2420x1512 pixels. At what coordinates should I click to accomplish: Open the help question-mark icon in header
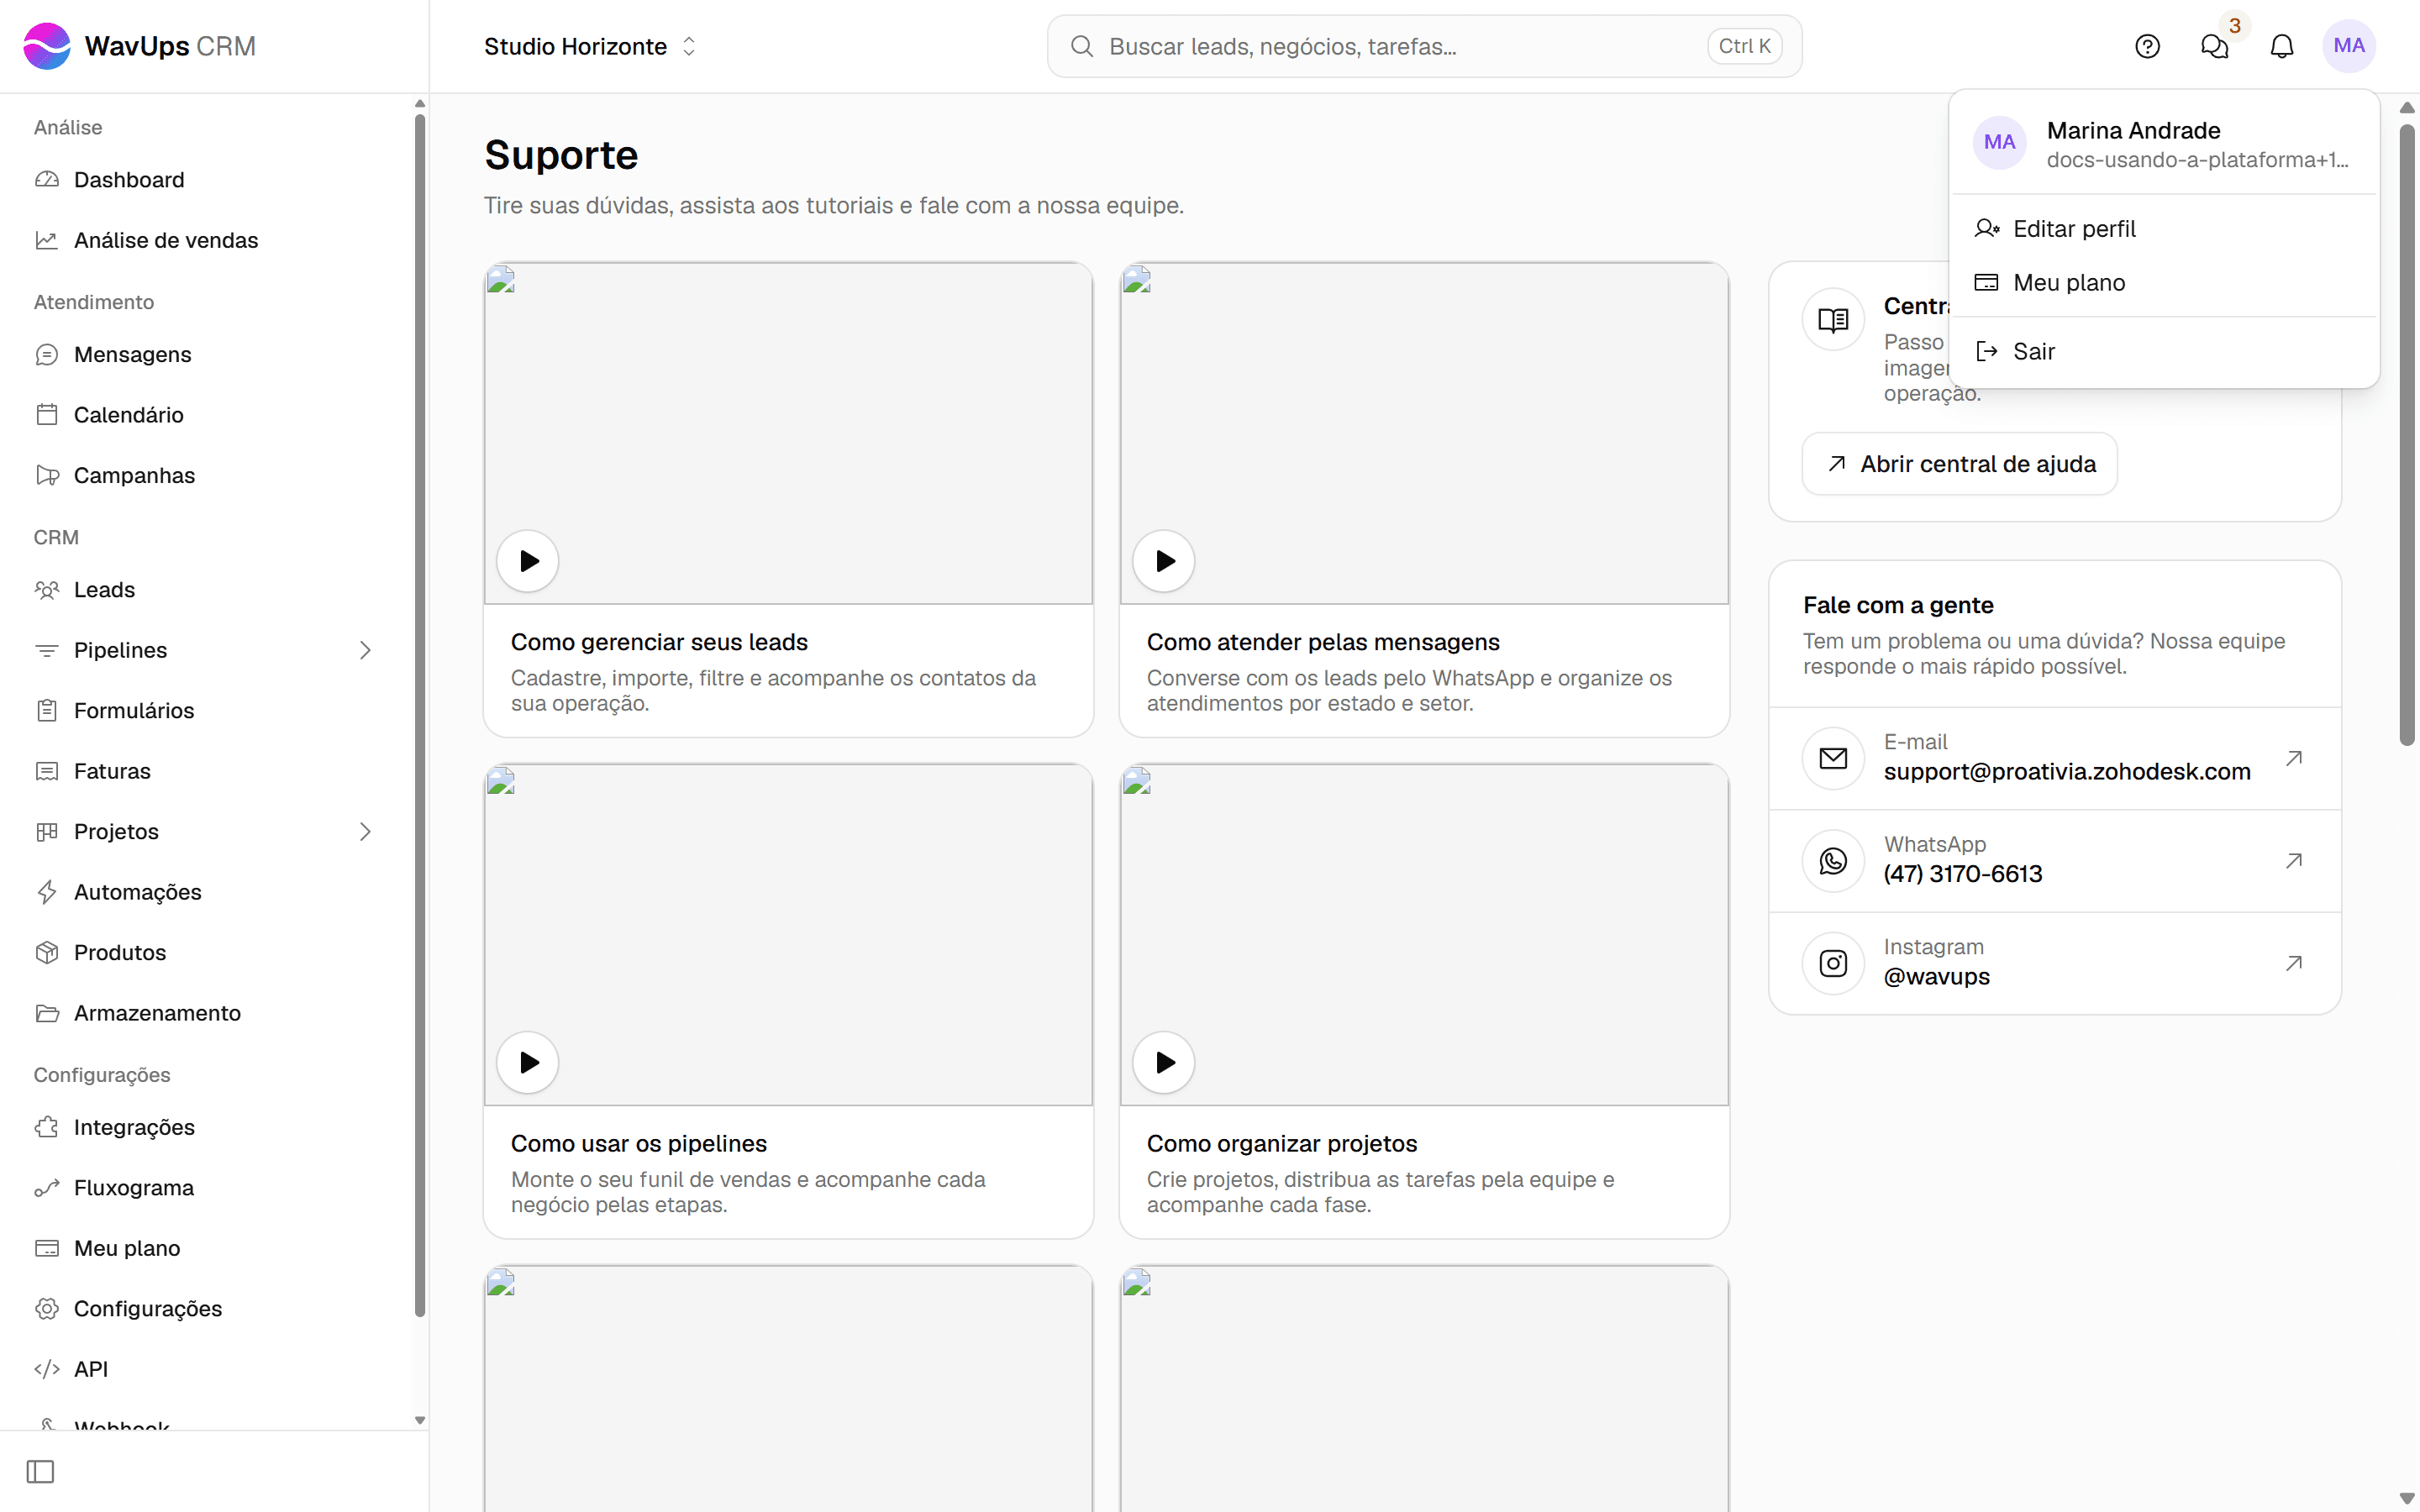click(x=2147, y=46)
